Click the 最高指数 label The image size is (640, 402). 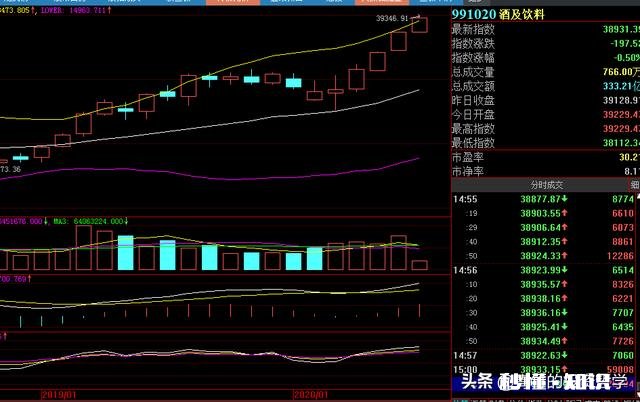473,129
